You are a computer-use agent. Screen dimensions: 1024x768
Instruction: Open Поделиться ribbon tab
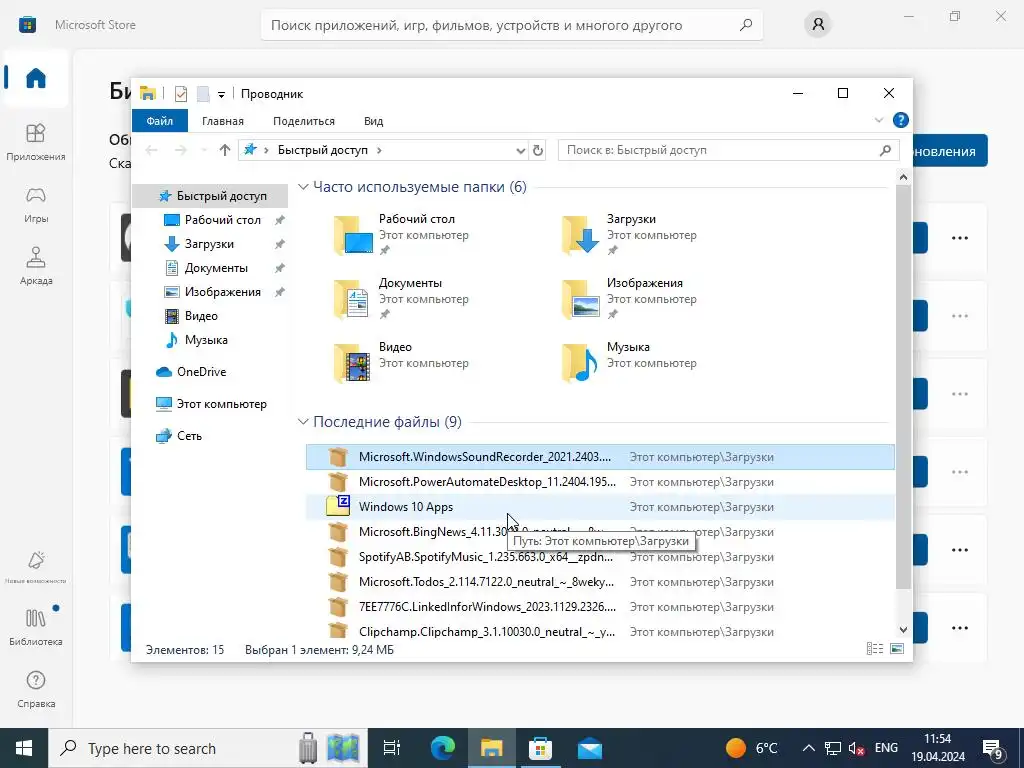tap(304, 121)
